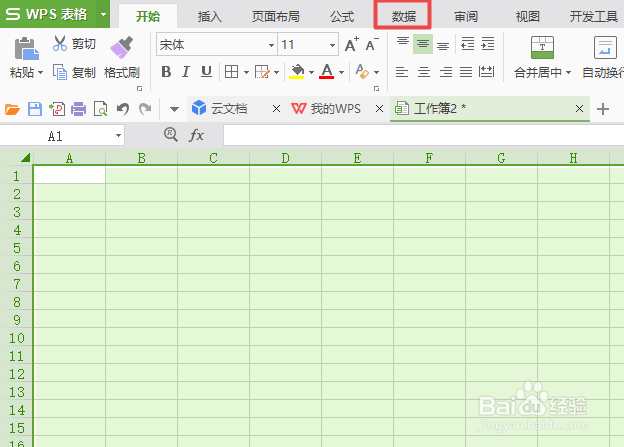The height and width of the screenshot is (447, 624).
Task: Align cell content to bottom
Action: coord(443,45)
